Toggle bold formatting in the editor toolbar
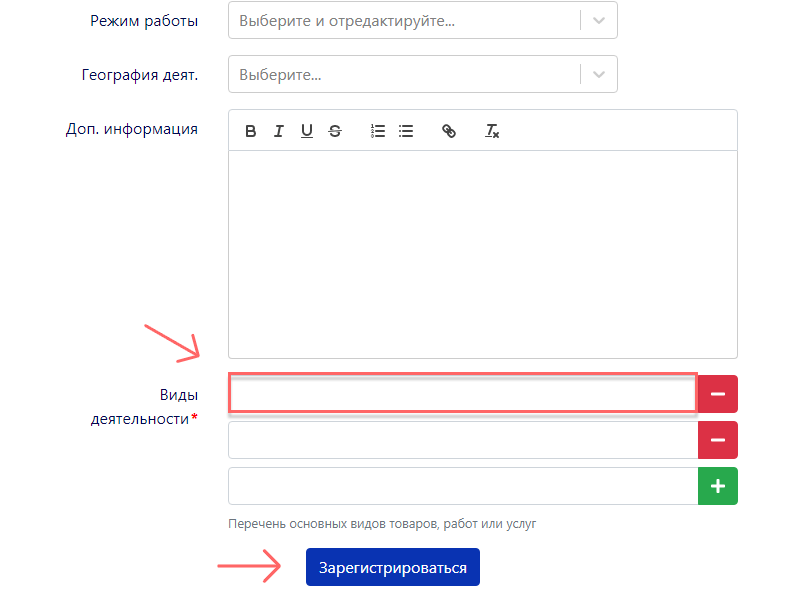Viewport: 800px width, 600px height. pyautogui.click(x=251, y=131)
